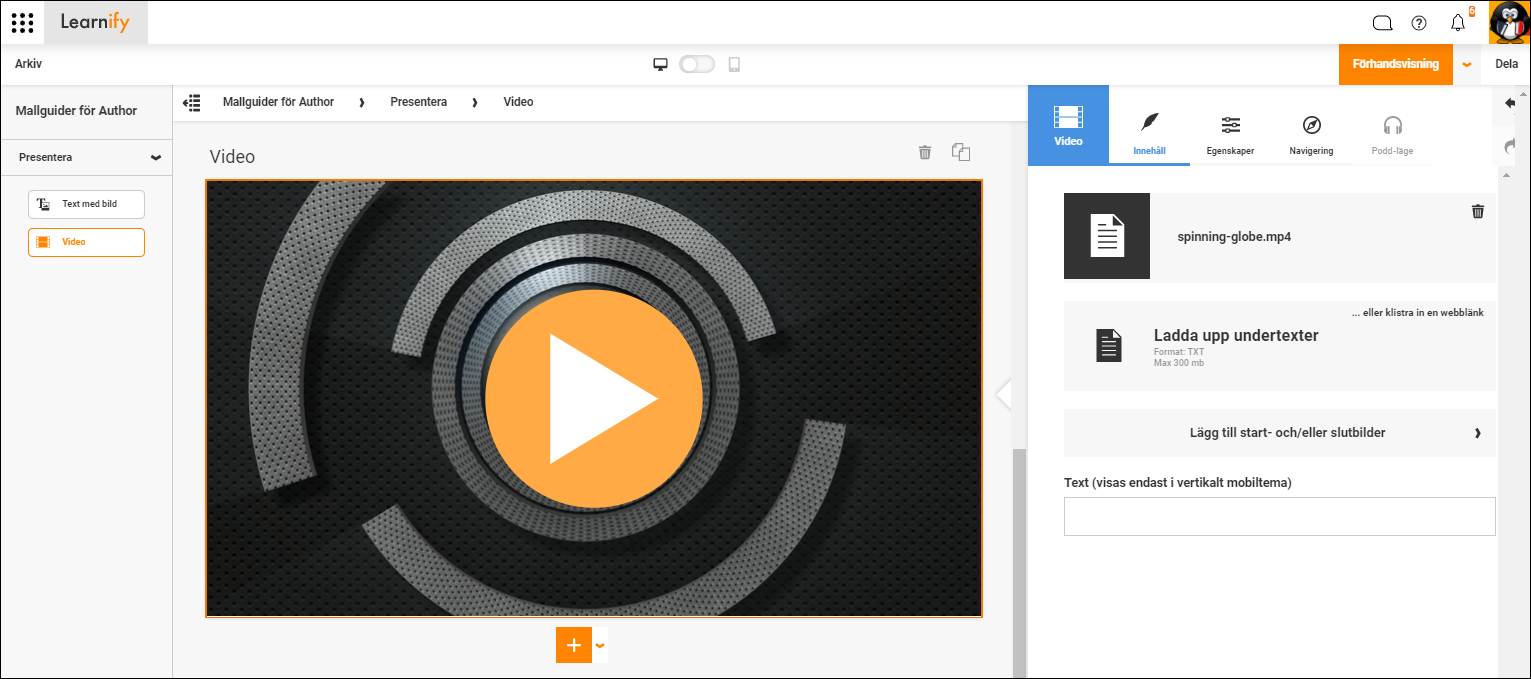The height and width of the screenshot is (679, 1531).
Task: Click the Förhandsvisning button
Action: tap(1395, 64)
